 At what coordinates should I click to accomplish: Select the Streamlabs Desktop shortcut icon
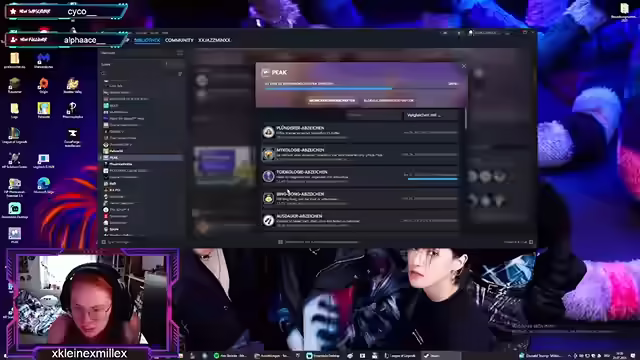15,210
